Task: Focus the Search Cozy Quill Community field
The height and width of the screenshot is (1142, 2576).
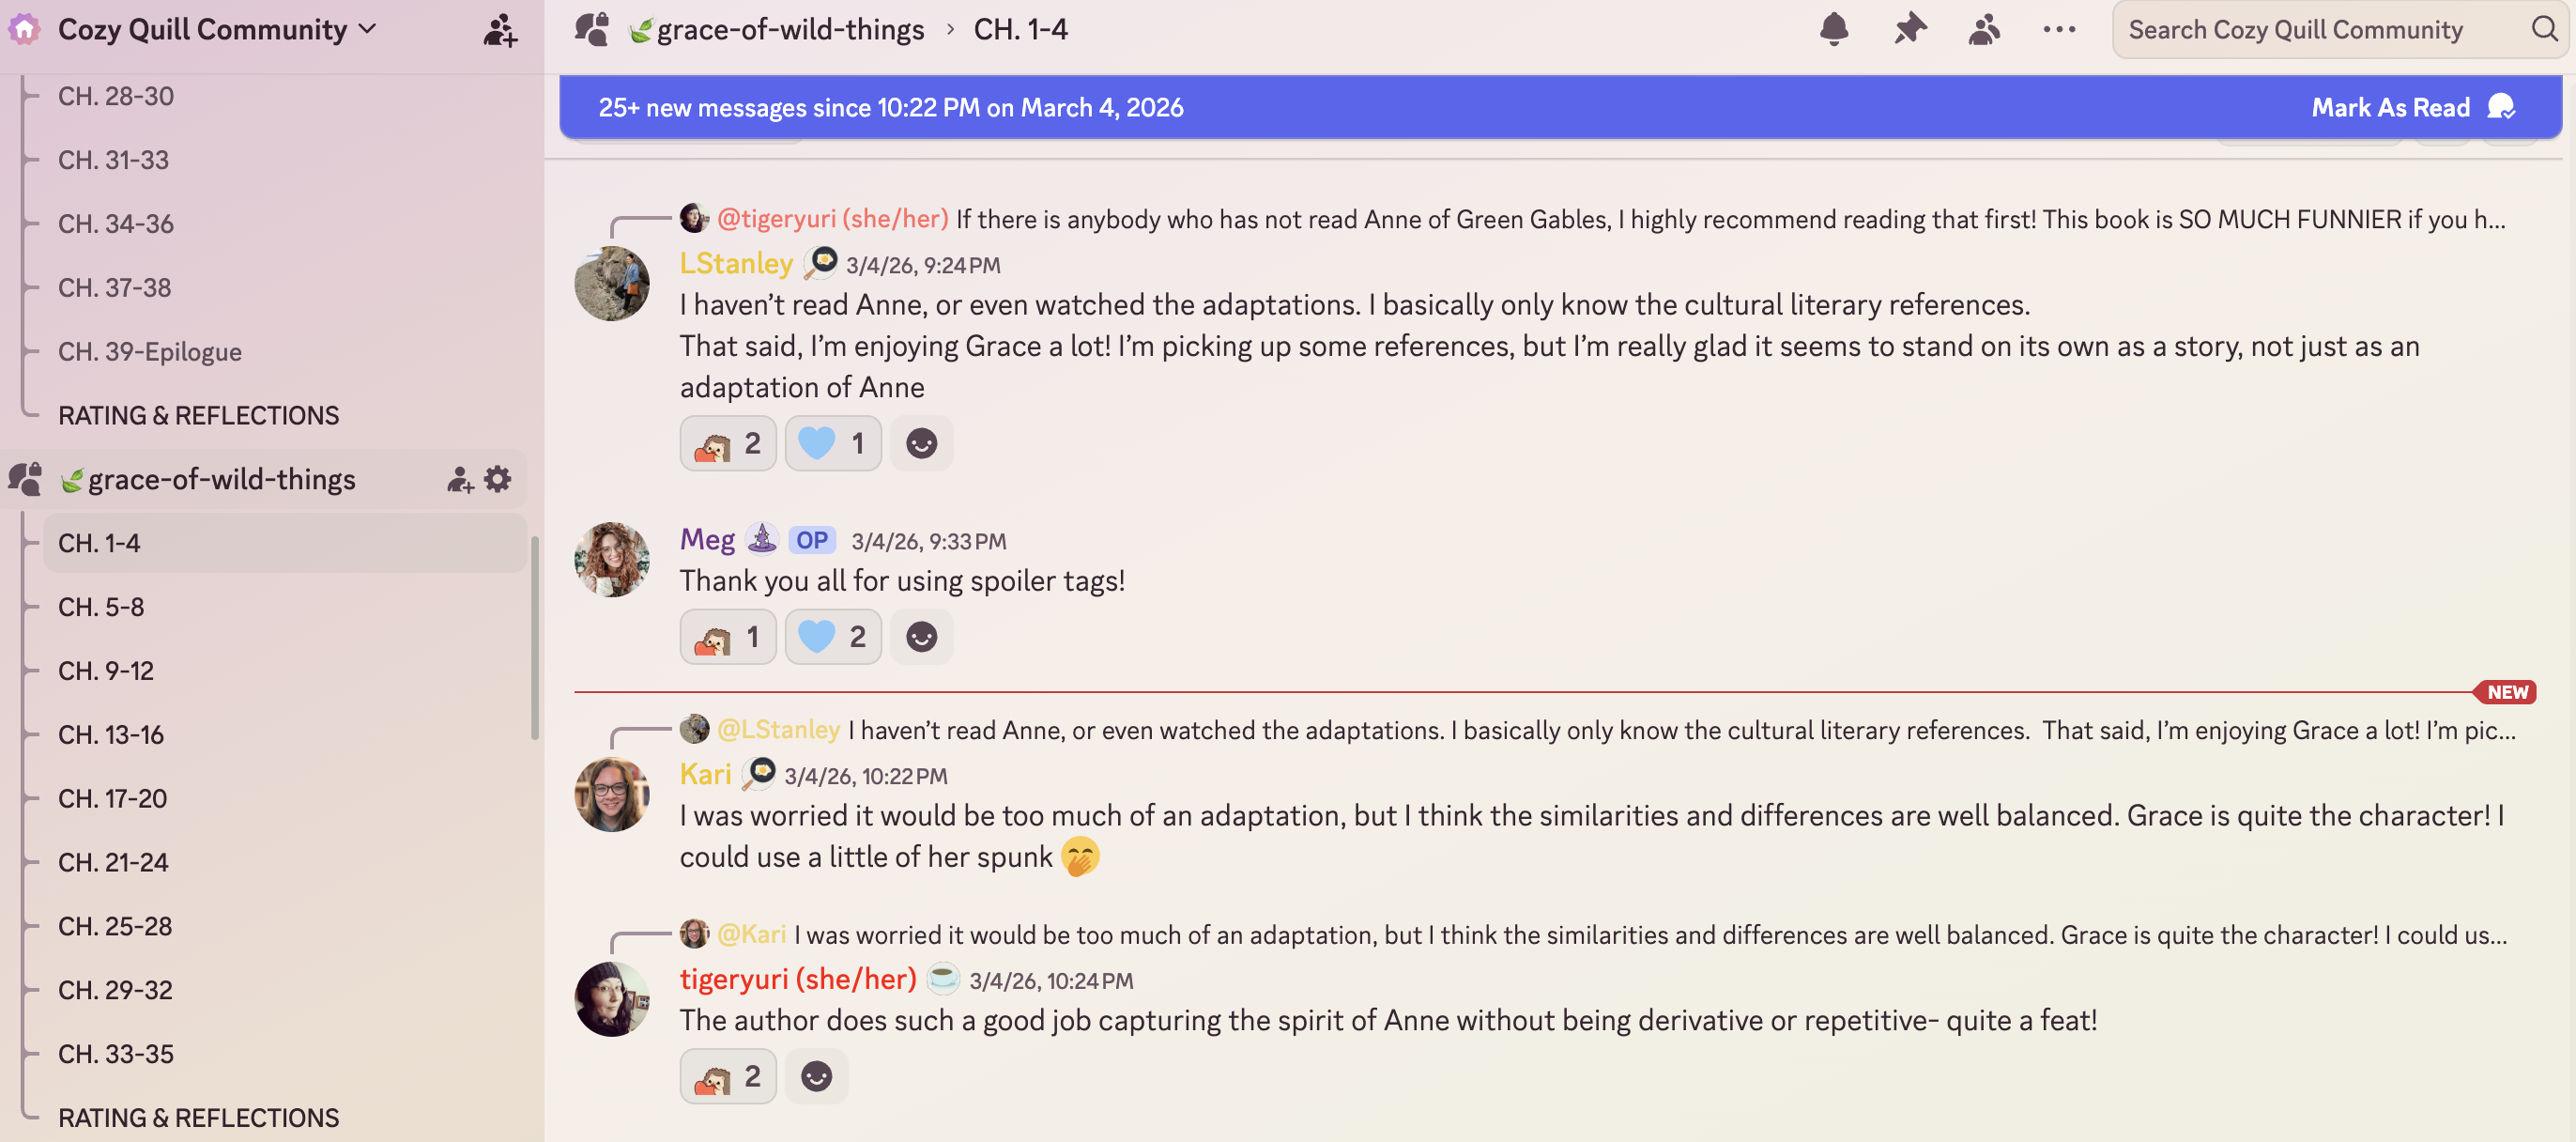Action: tap(2320, 30)
